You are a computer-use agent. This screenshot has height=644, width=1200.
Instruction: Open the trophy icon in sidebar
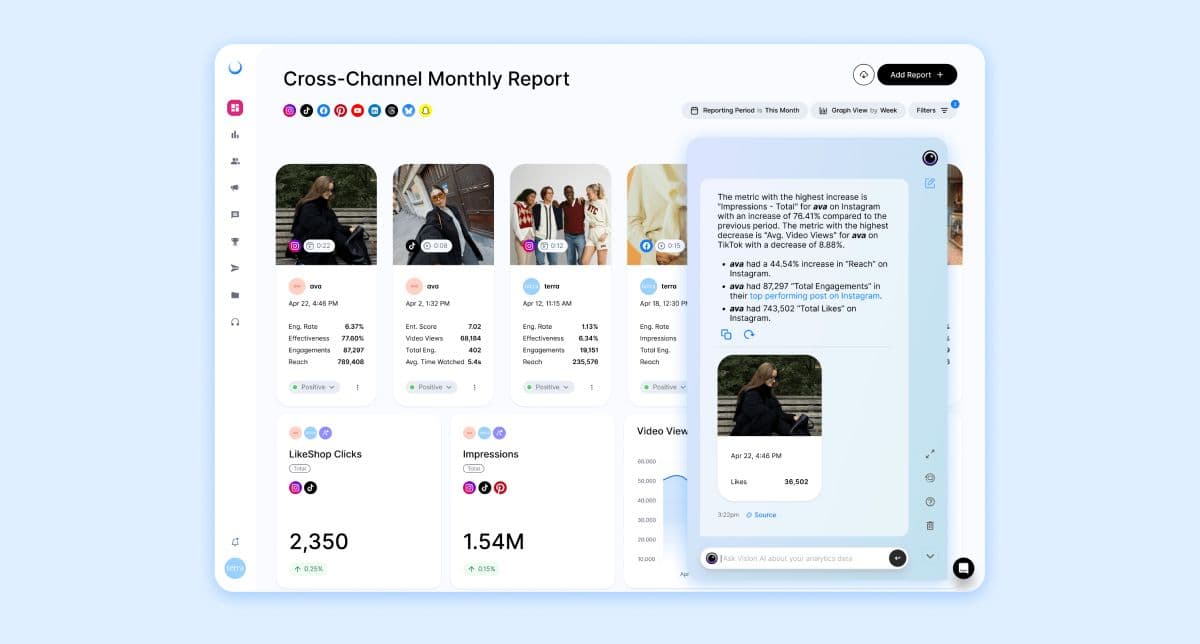click(235, 241)
